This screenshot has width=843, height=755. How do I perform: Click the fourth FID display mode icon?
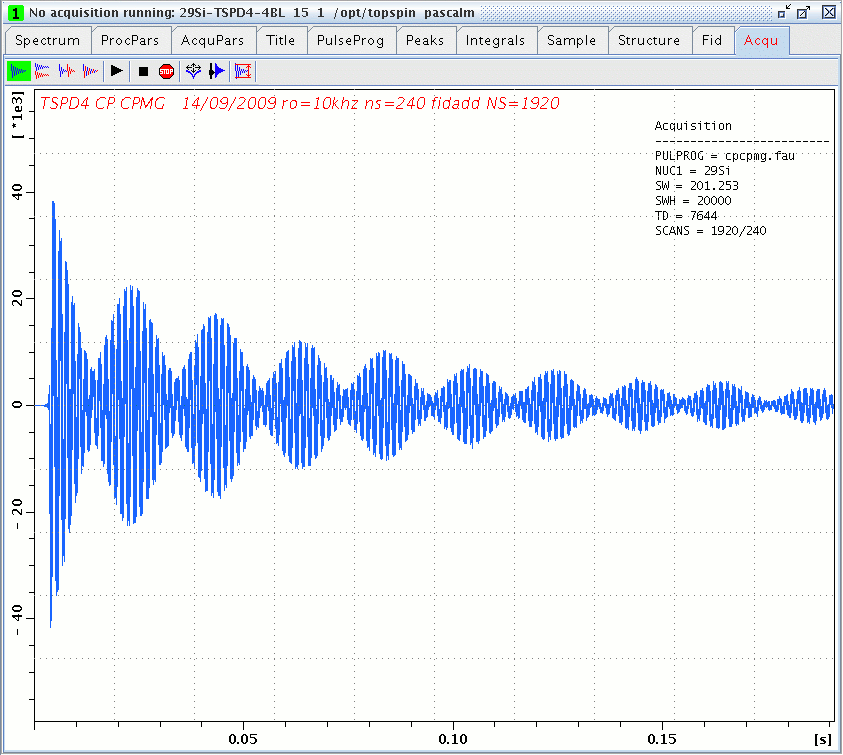(x=91, y=71)
